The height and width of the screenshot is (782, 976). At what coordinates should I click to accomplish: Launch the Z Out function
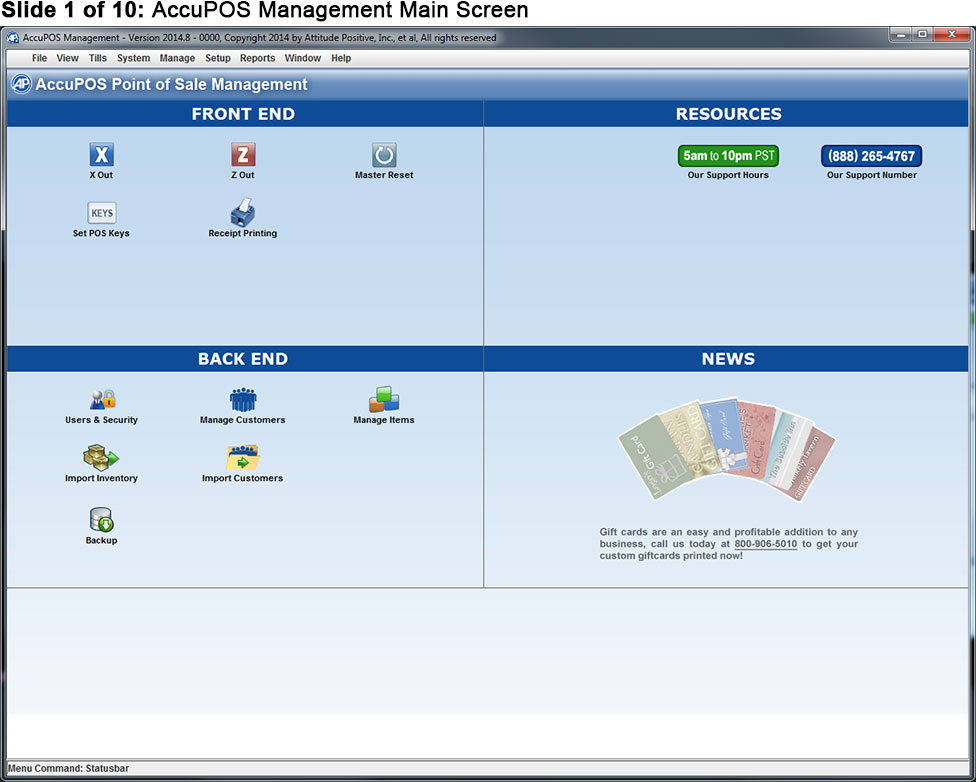point(243,154)
